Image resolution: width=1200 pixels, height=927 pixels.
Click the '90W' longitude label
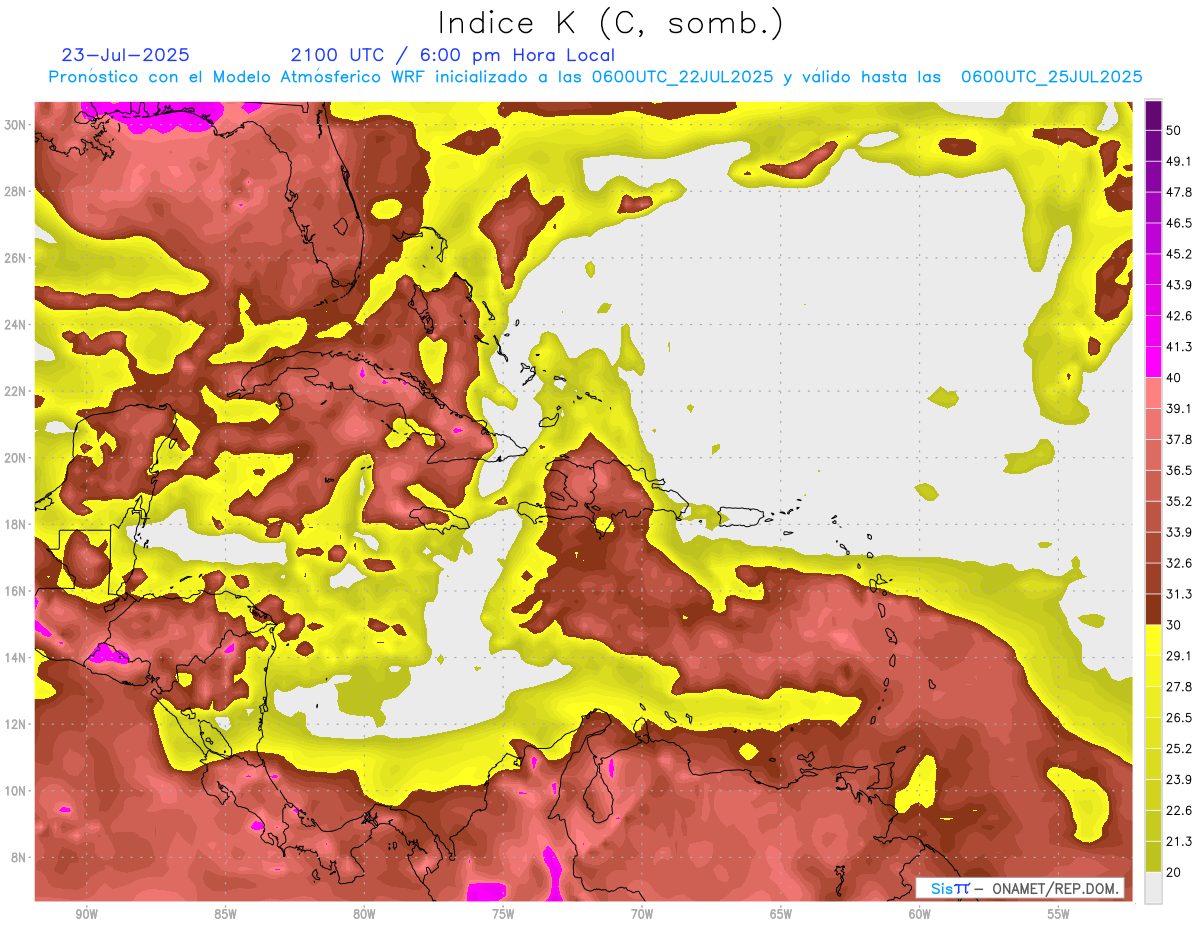point(86,914)
